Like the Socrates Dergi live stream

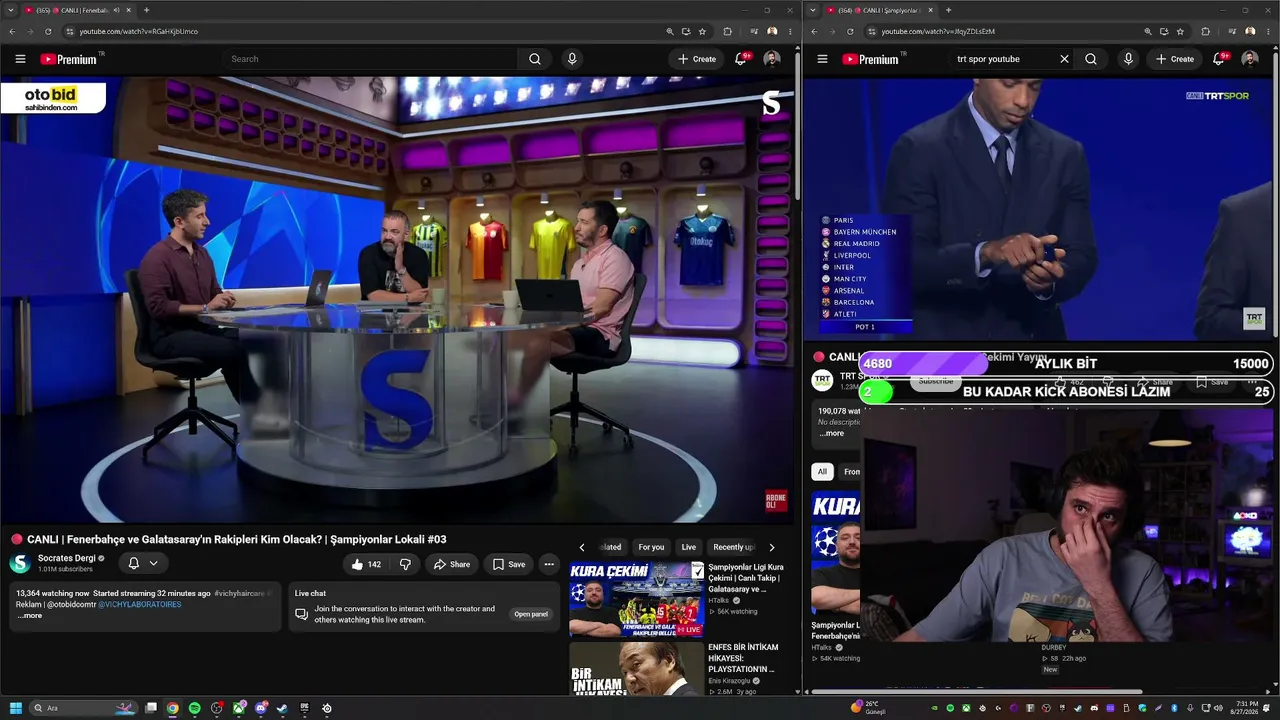(x=365, y=564)
